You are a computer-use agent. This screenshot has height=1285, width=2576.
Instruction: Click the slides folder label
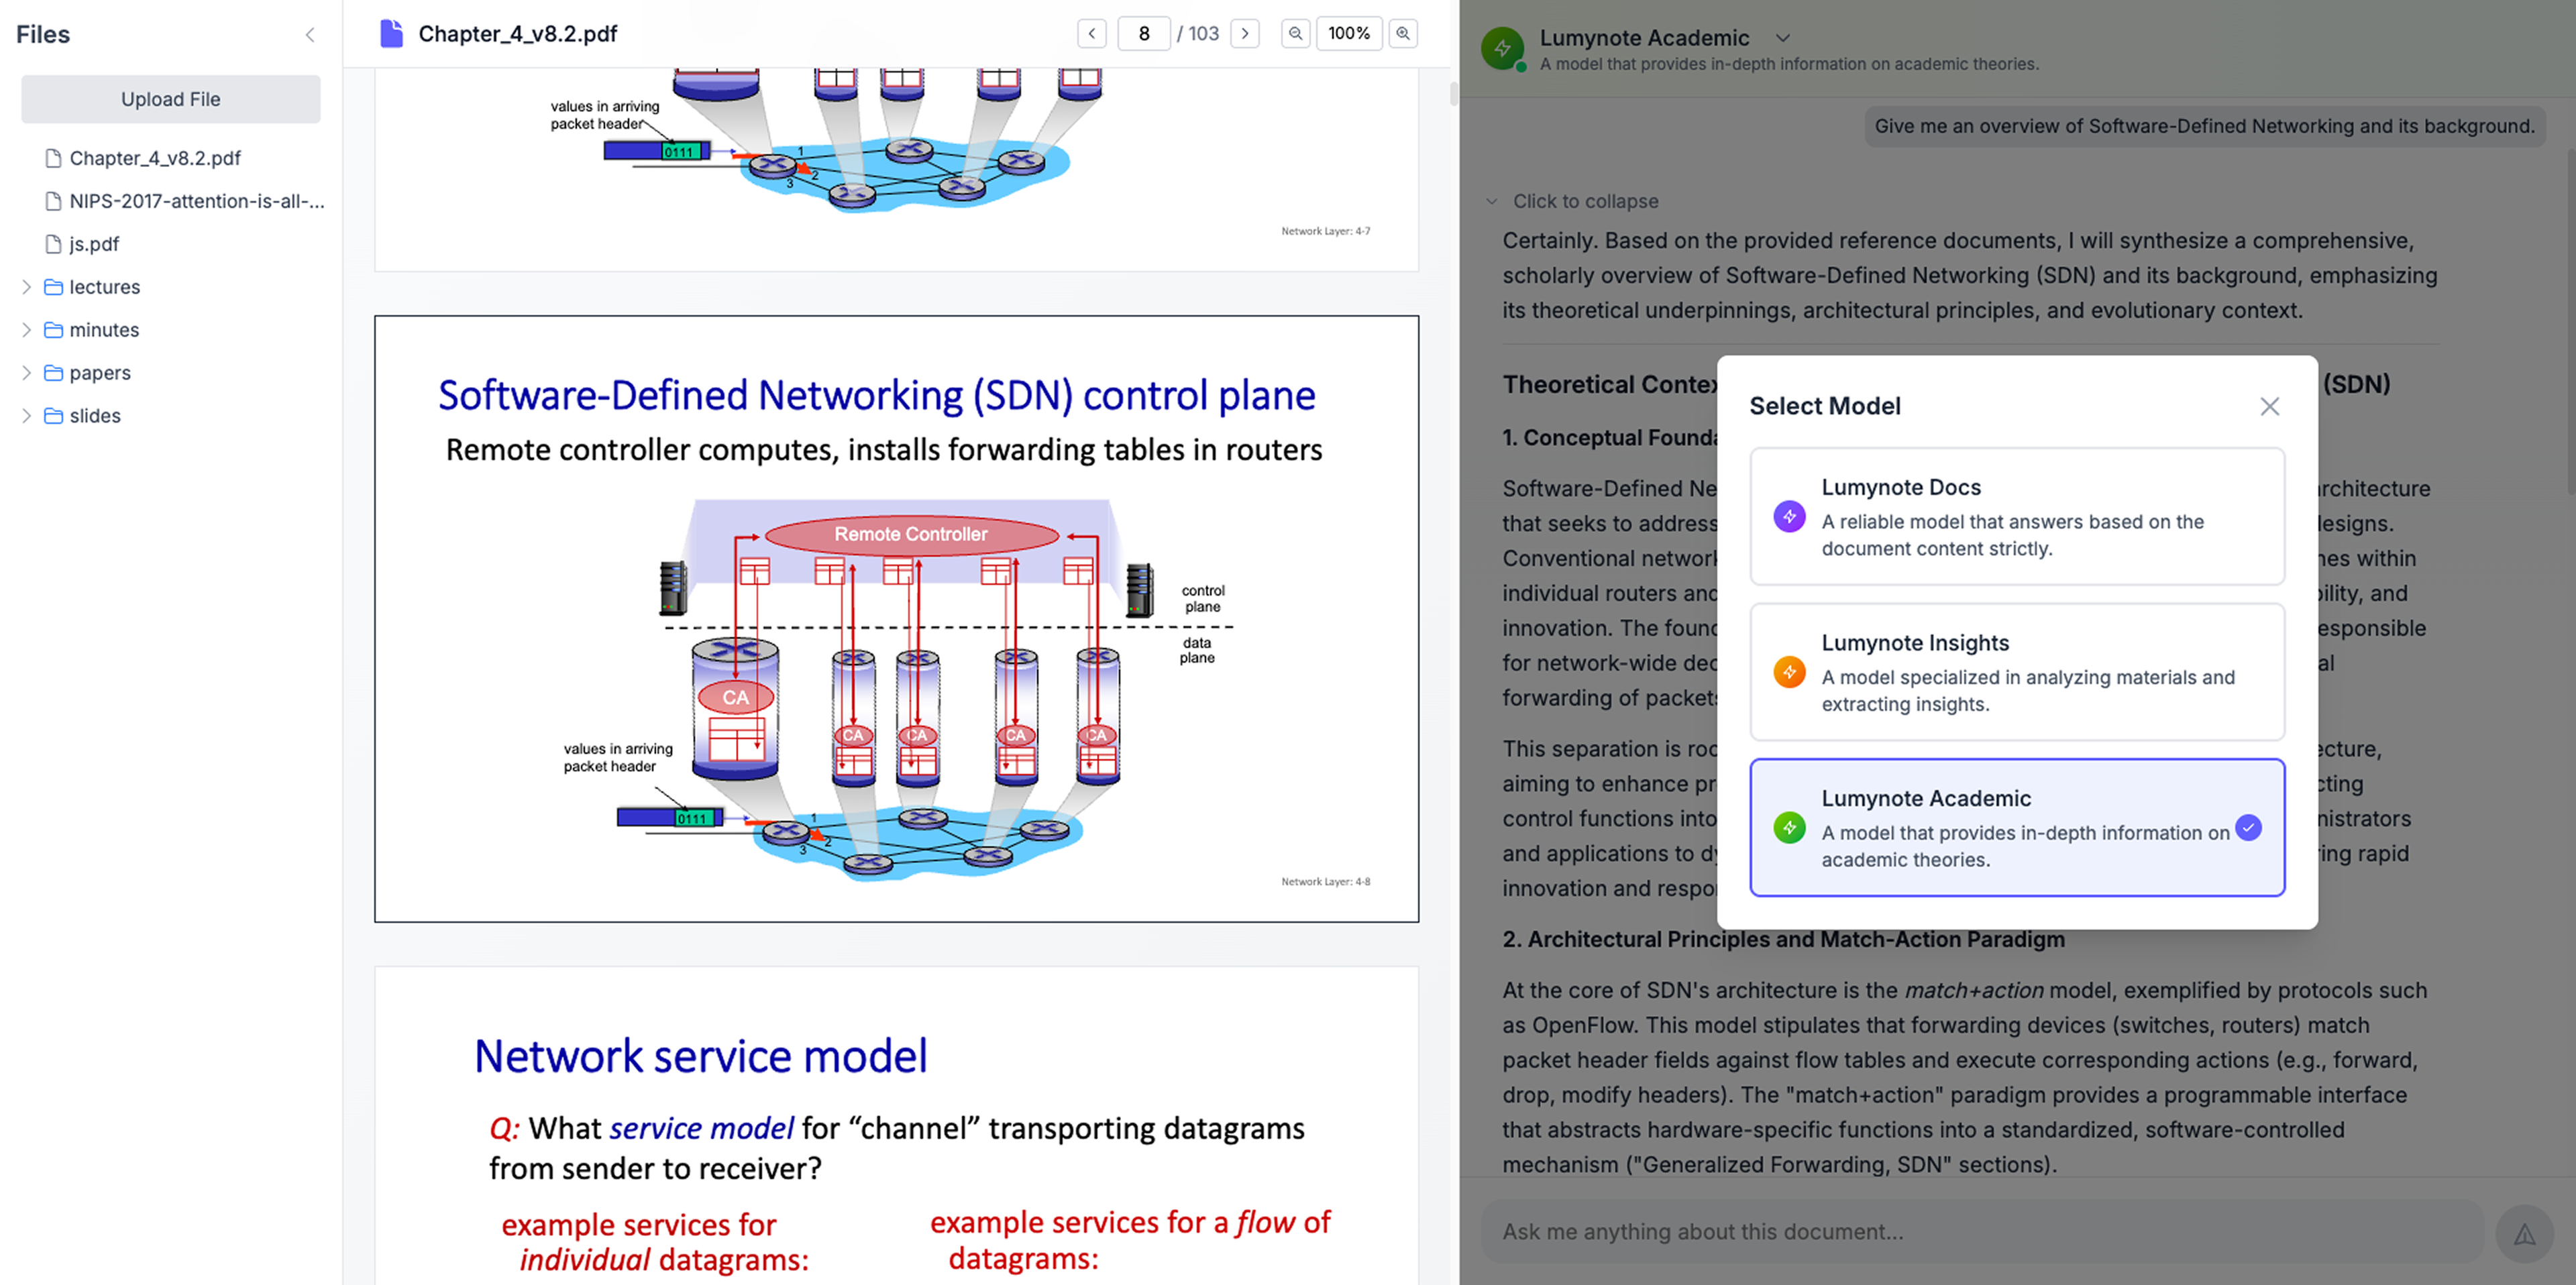tap(95, 416)
